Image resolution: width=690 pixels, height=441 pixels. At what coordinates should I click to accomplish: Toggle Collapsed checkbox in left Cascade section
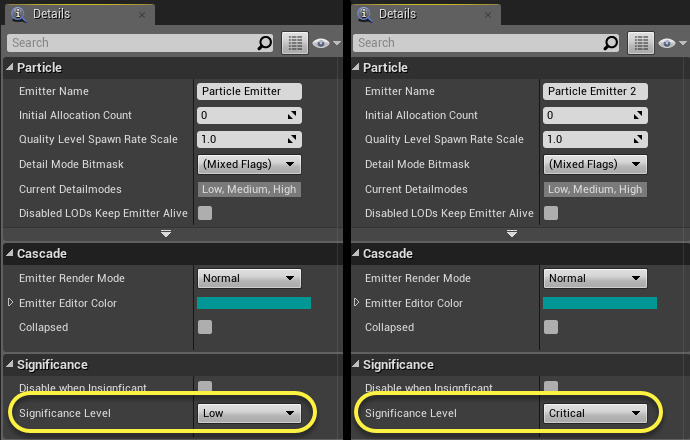click(205, 327)
